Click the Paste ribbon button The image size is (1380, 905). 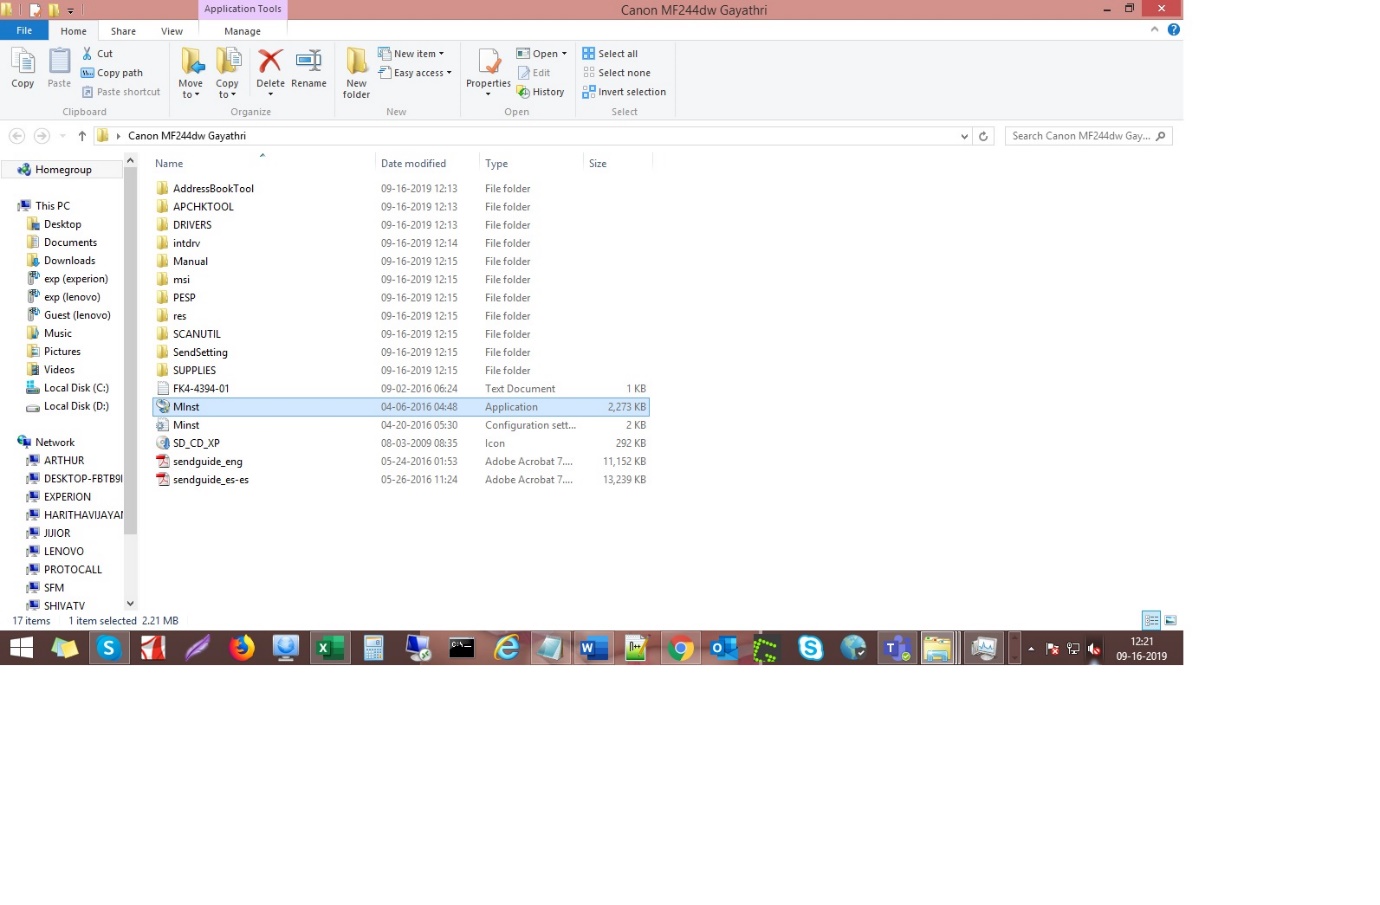(x=60, y=69)
